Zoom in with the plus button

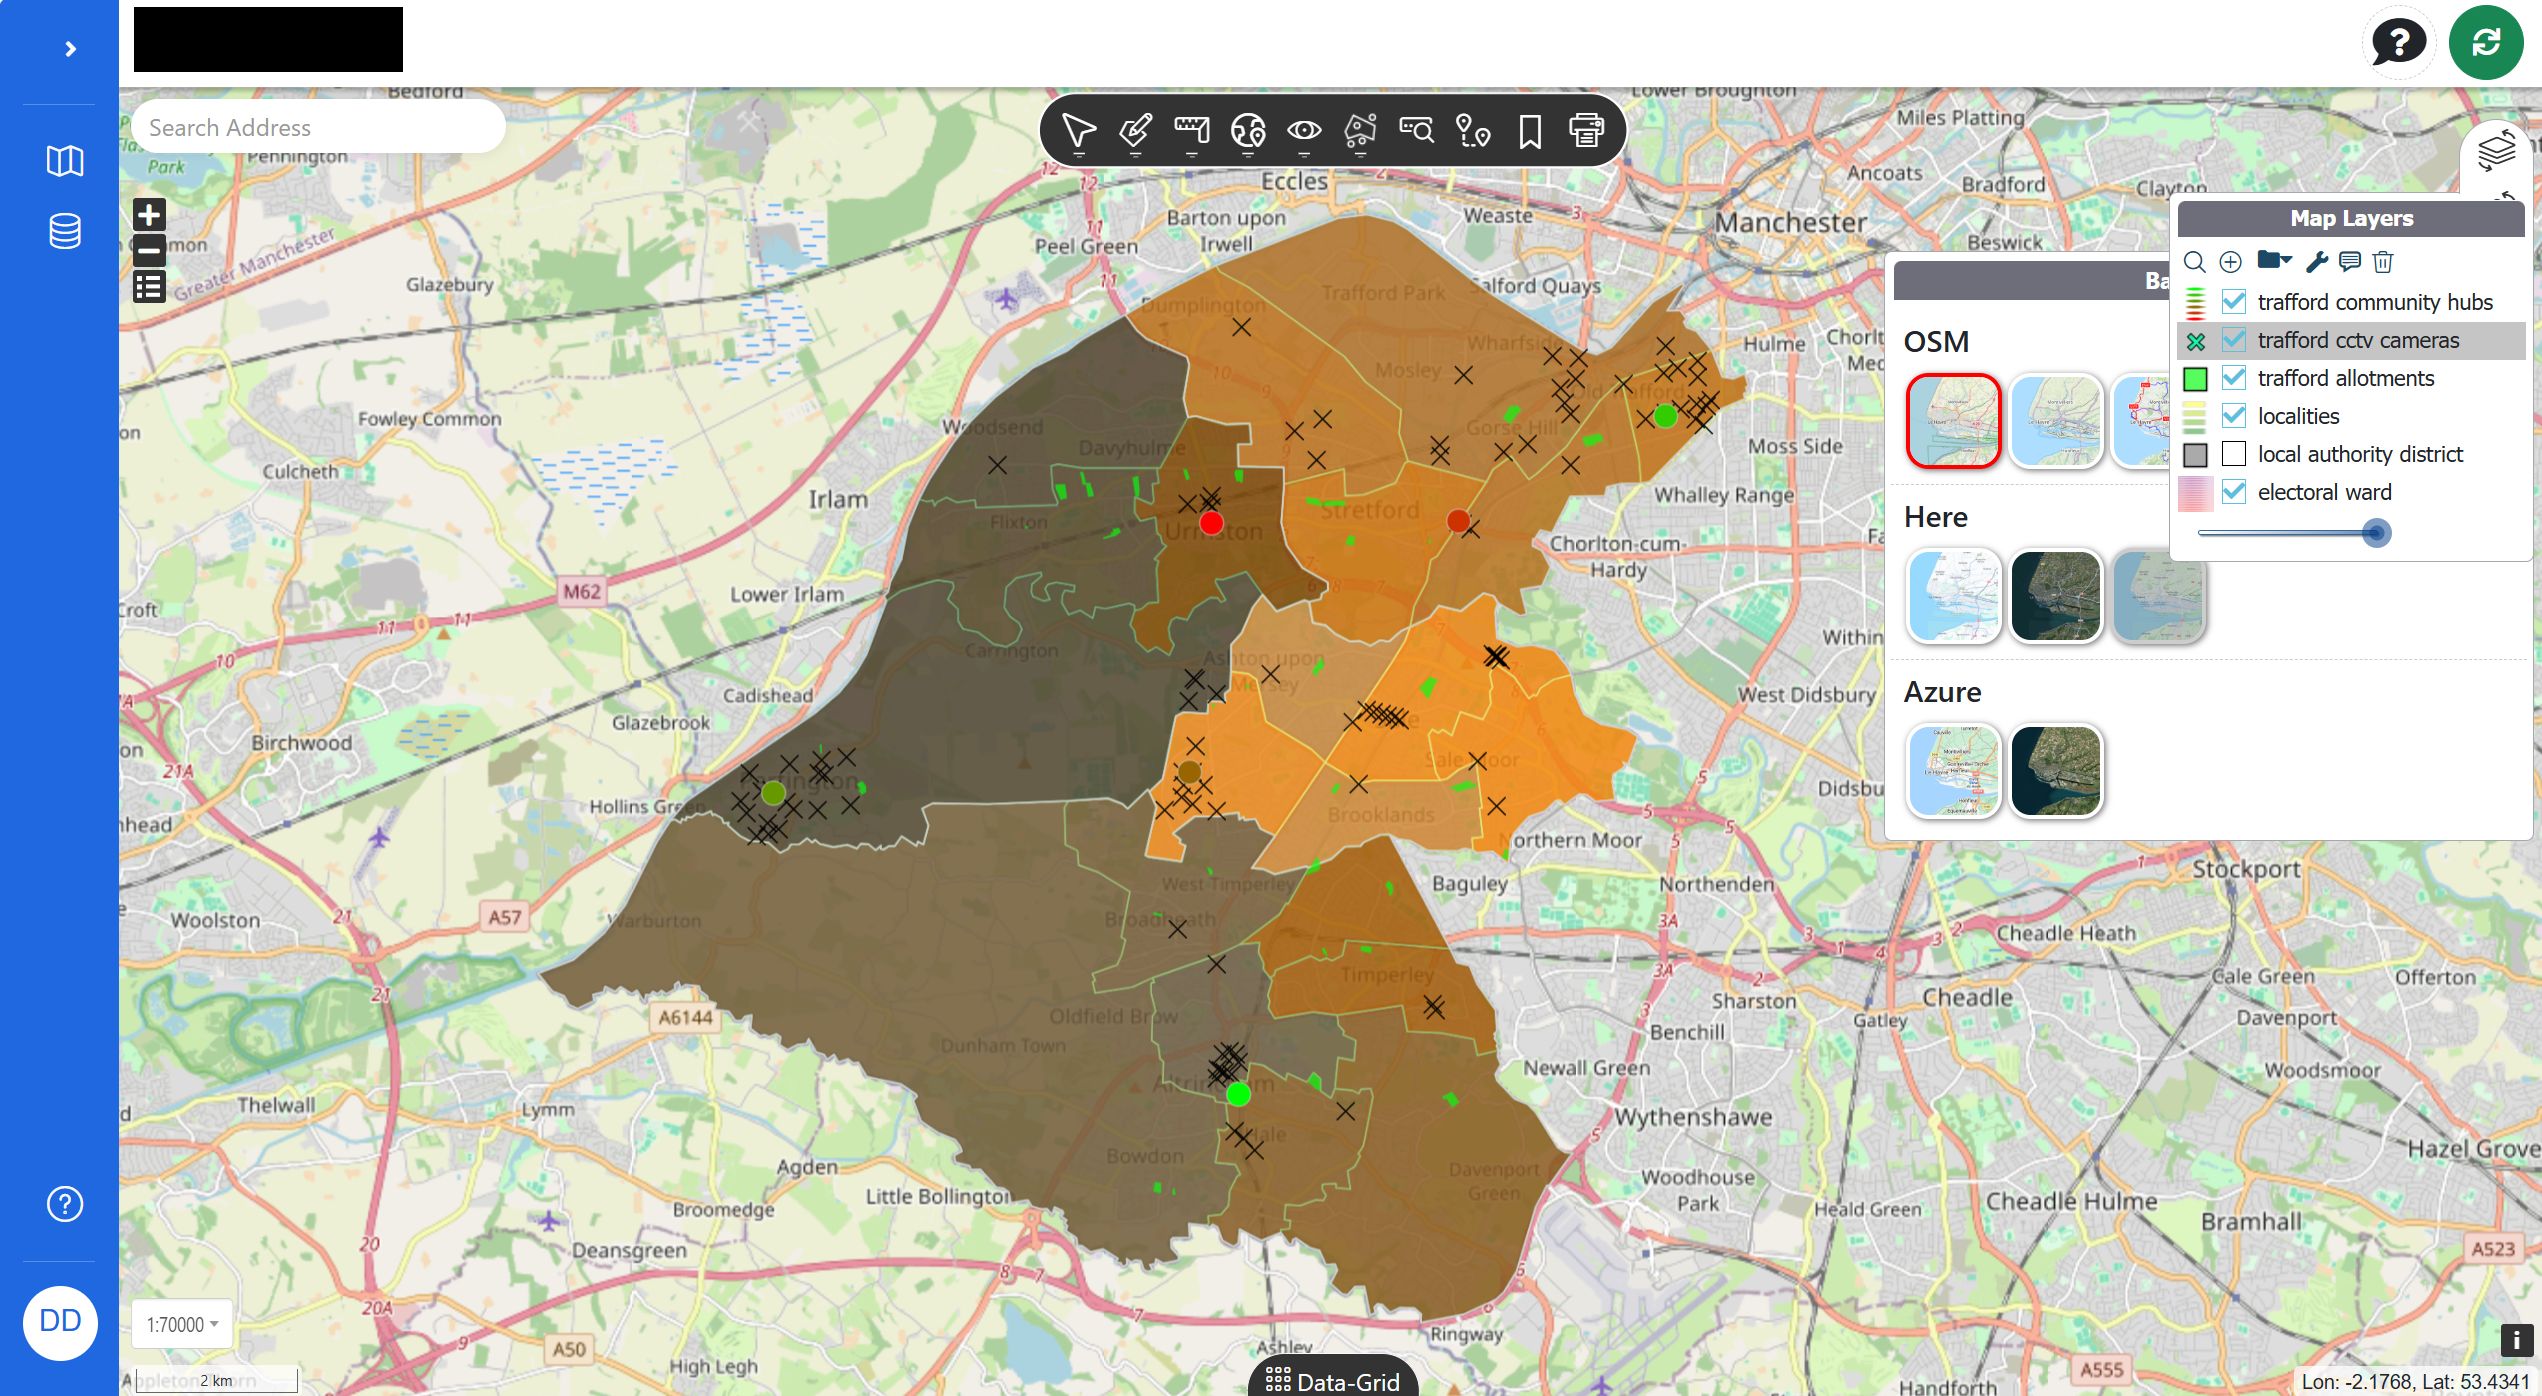coord(149,214)
